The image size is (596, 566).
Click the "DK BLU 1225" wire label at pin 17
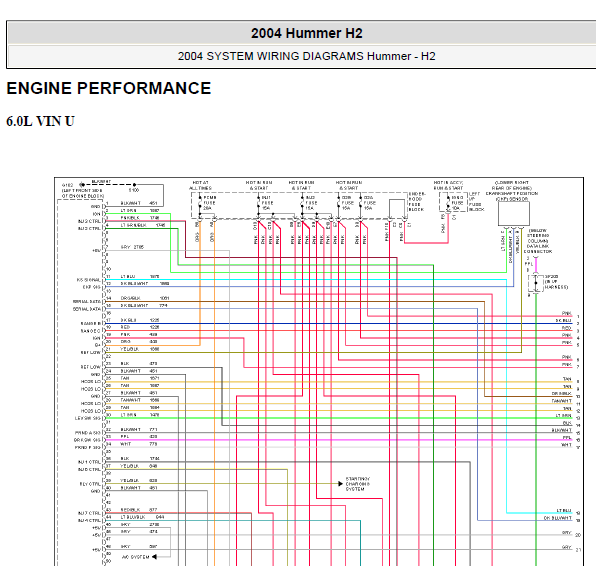click(140, 320)
